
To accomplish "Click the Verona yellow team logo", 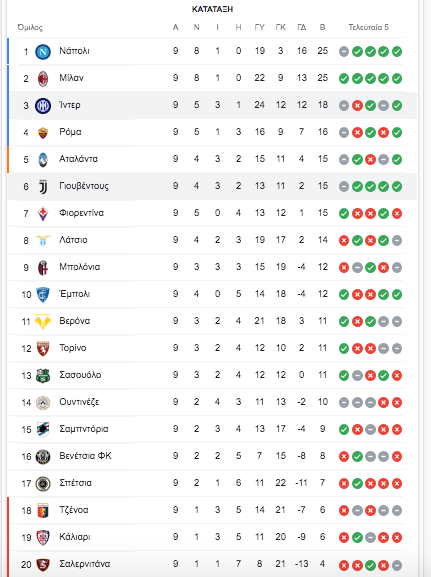I will [43, 321].
